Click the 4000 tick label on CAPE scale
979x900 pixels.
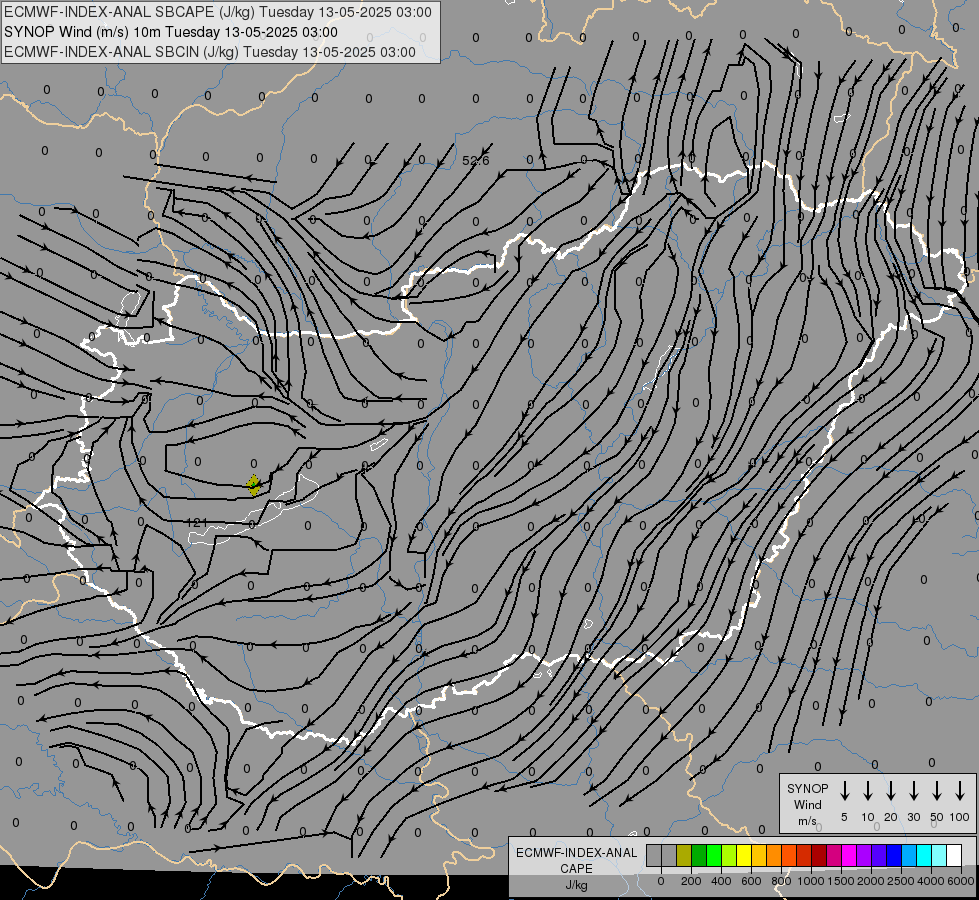tap(931, 881)
